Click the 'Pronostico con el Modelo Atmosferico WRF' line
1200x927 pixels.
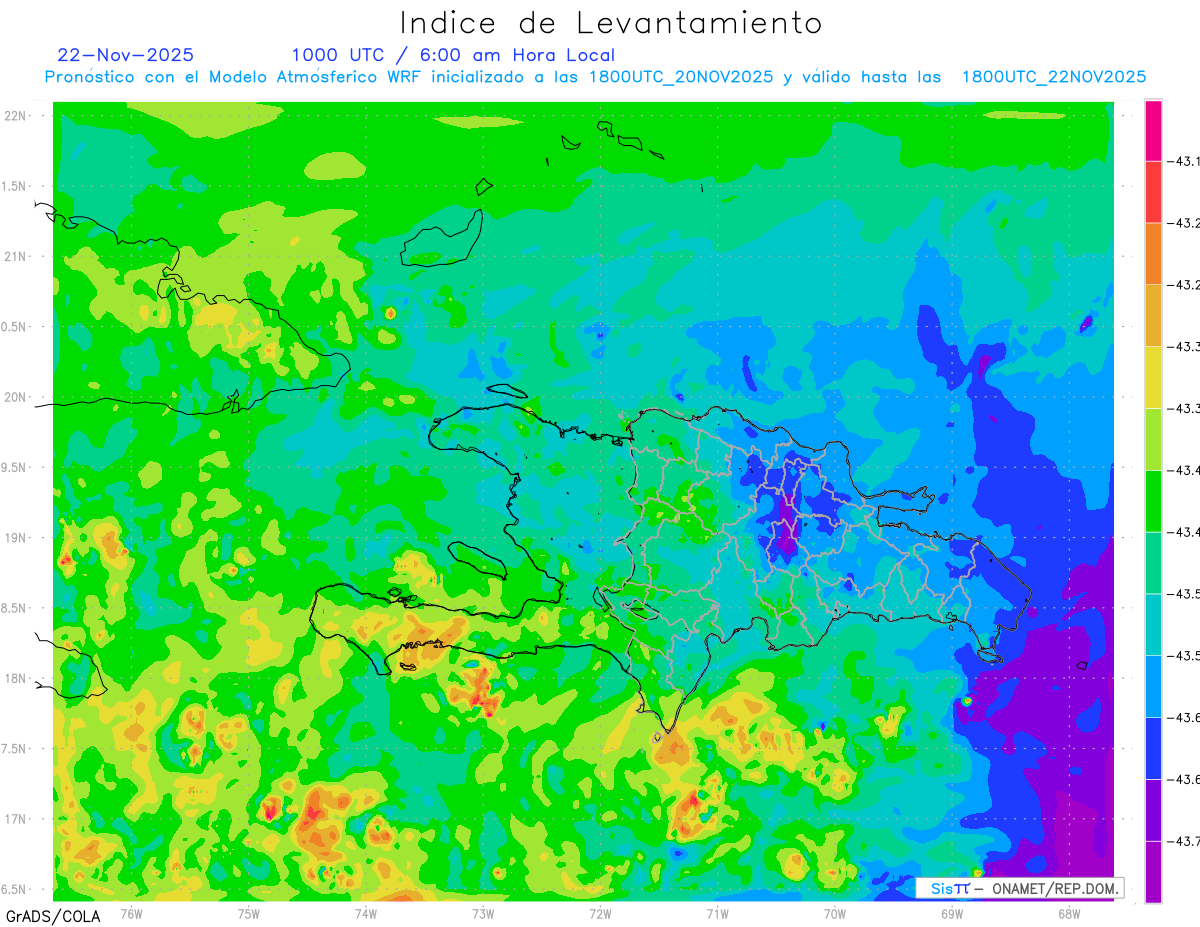coord(595,77)
